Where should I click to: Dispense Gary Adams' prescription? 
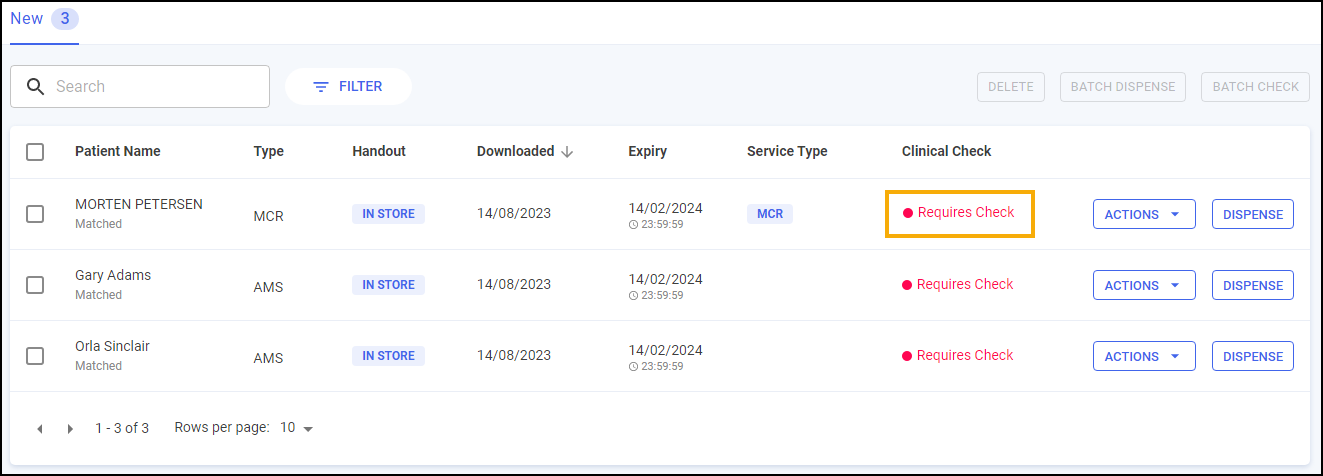1252,285
